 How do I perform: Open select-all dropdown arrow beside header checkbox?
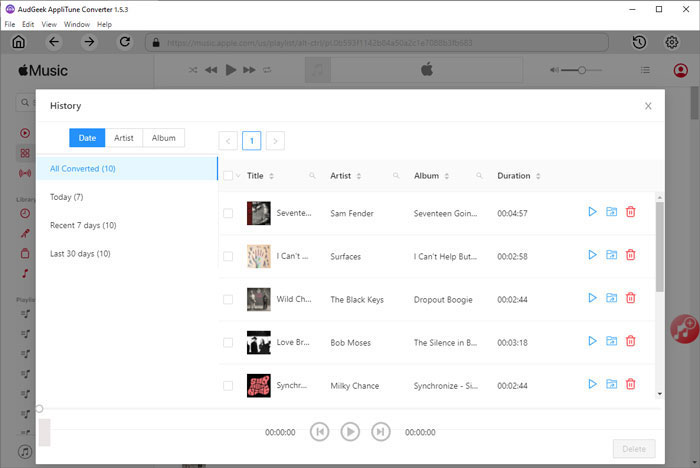point(238,176)
